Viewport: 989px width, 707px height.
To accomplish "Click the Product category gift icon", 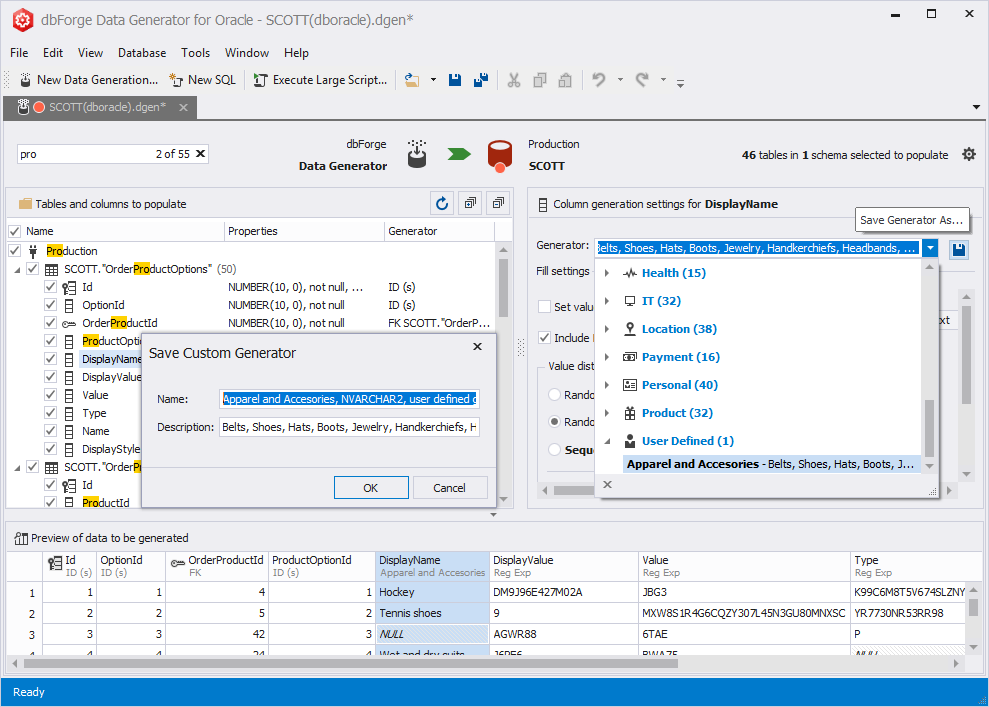I will point(629,413).
